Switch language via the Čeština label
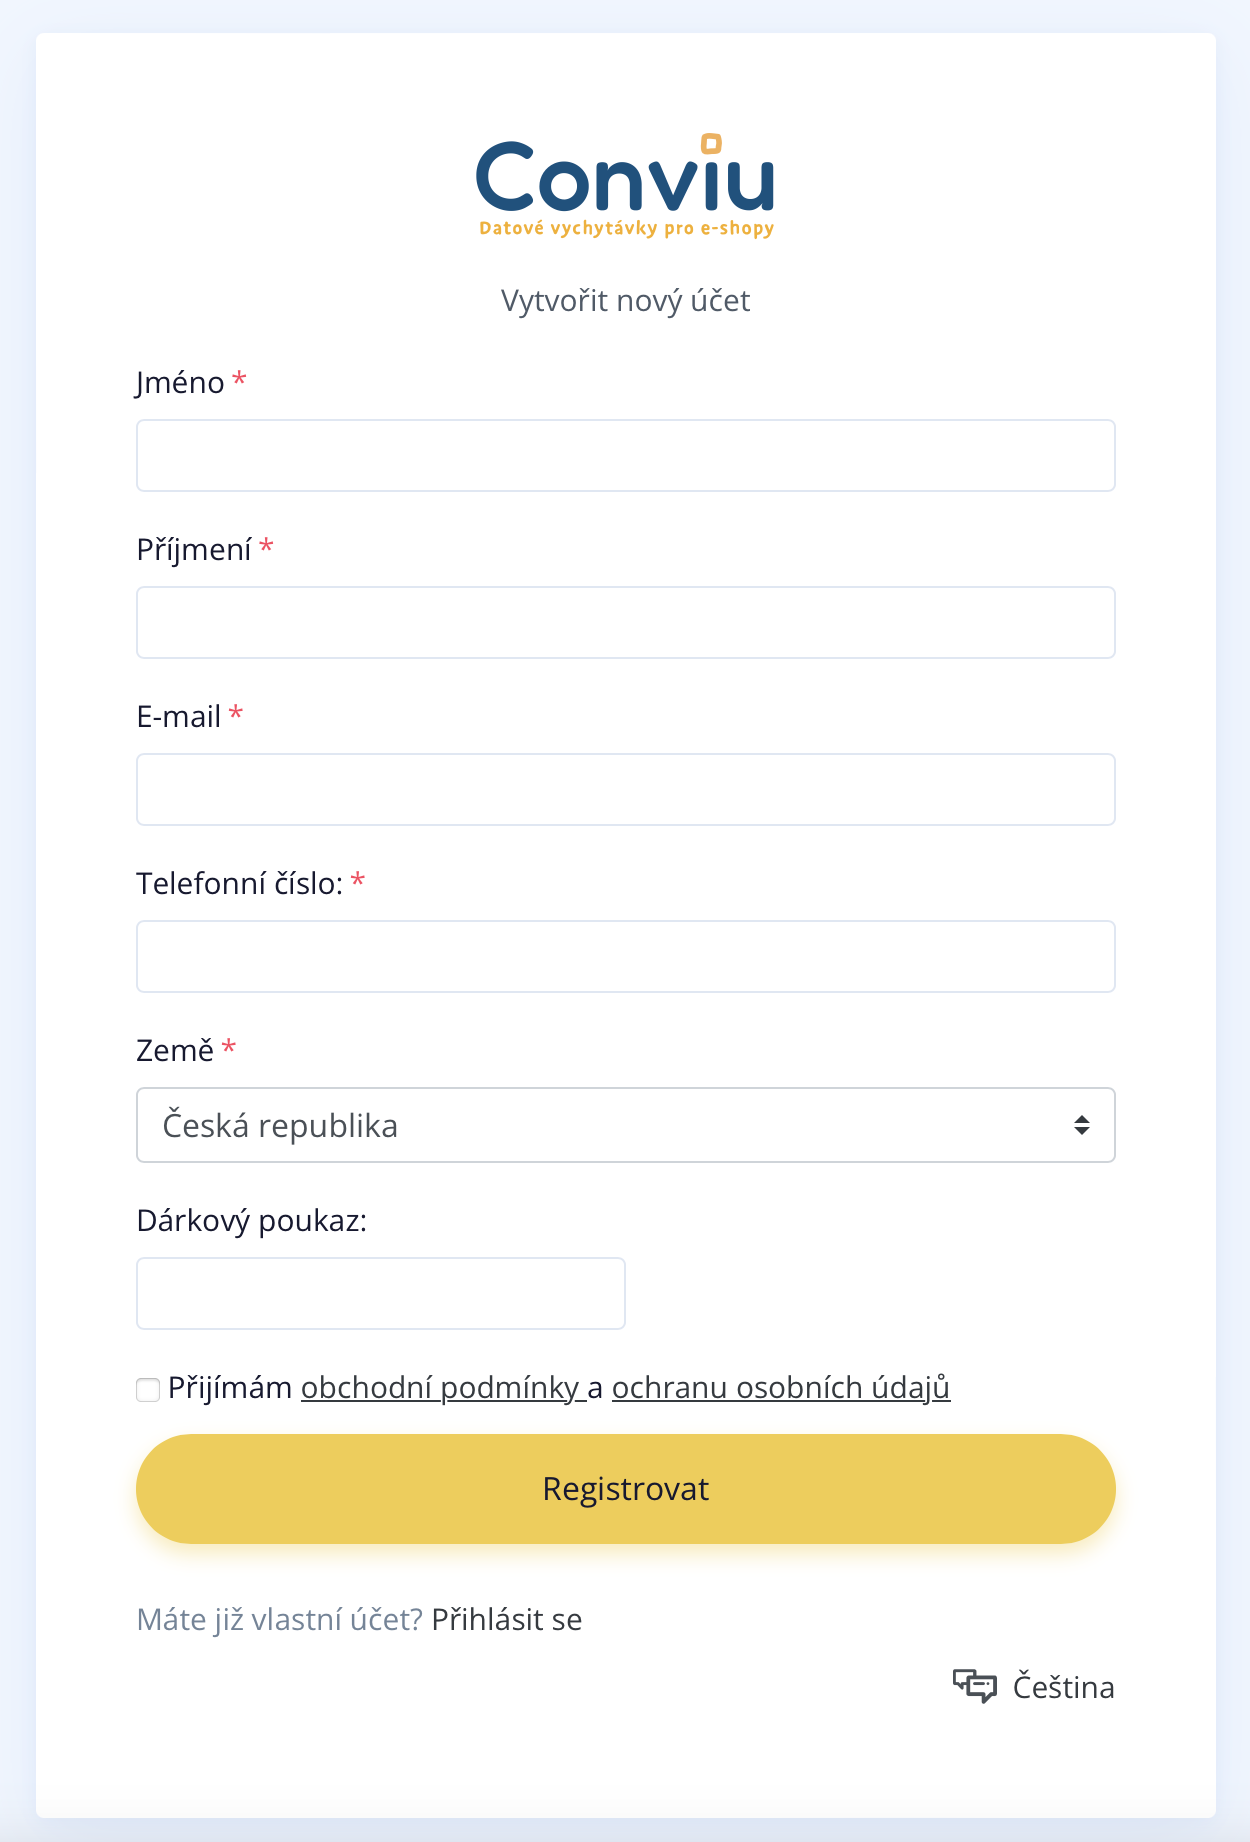Viewport: 1250px width, 1842px height. 1063,1687
